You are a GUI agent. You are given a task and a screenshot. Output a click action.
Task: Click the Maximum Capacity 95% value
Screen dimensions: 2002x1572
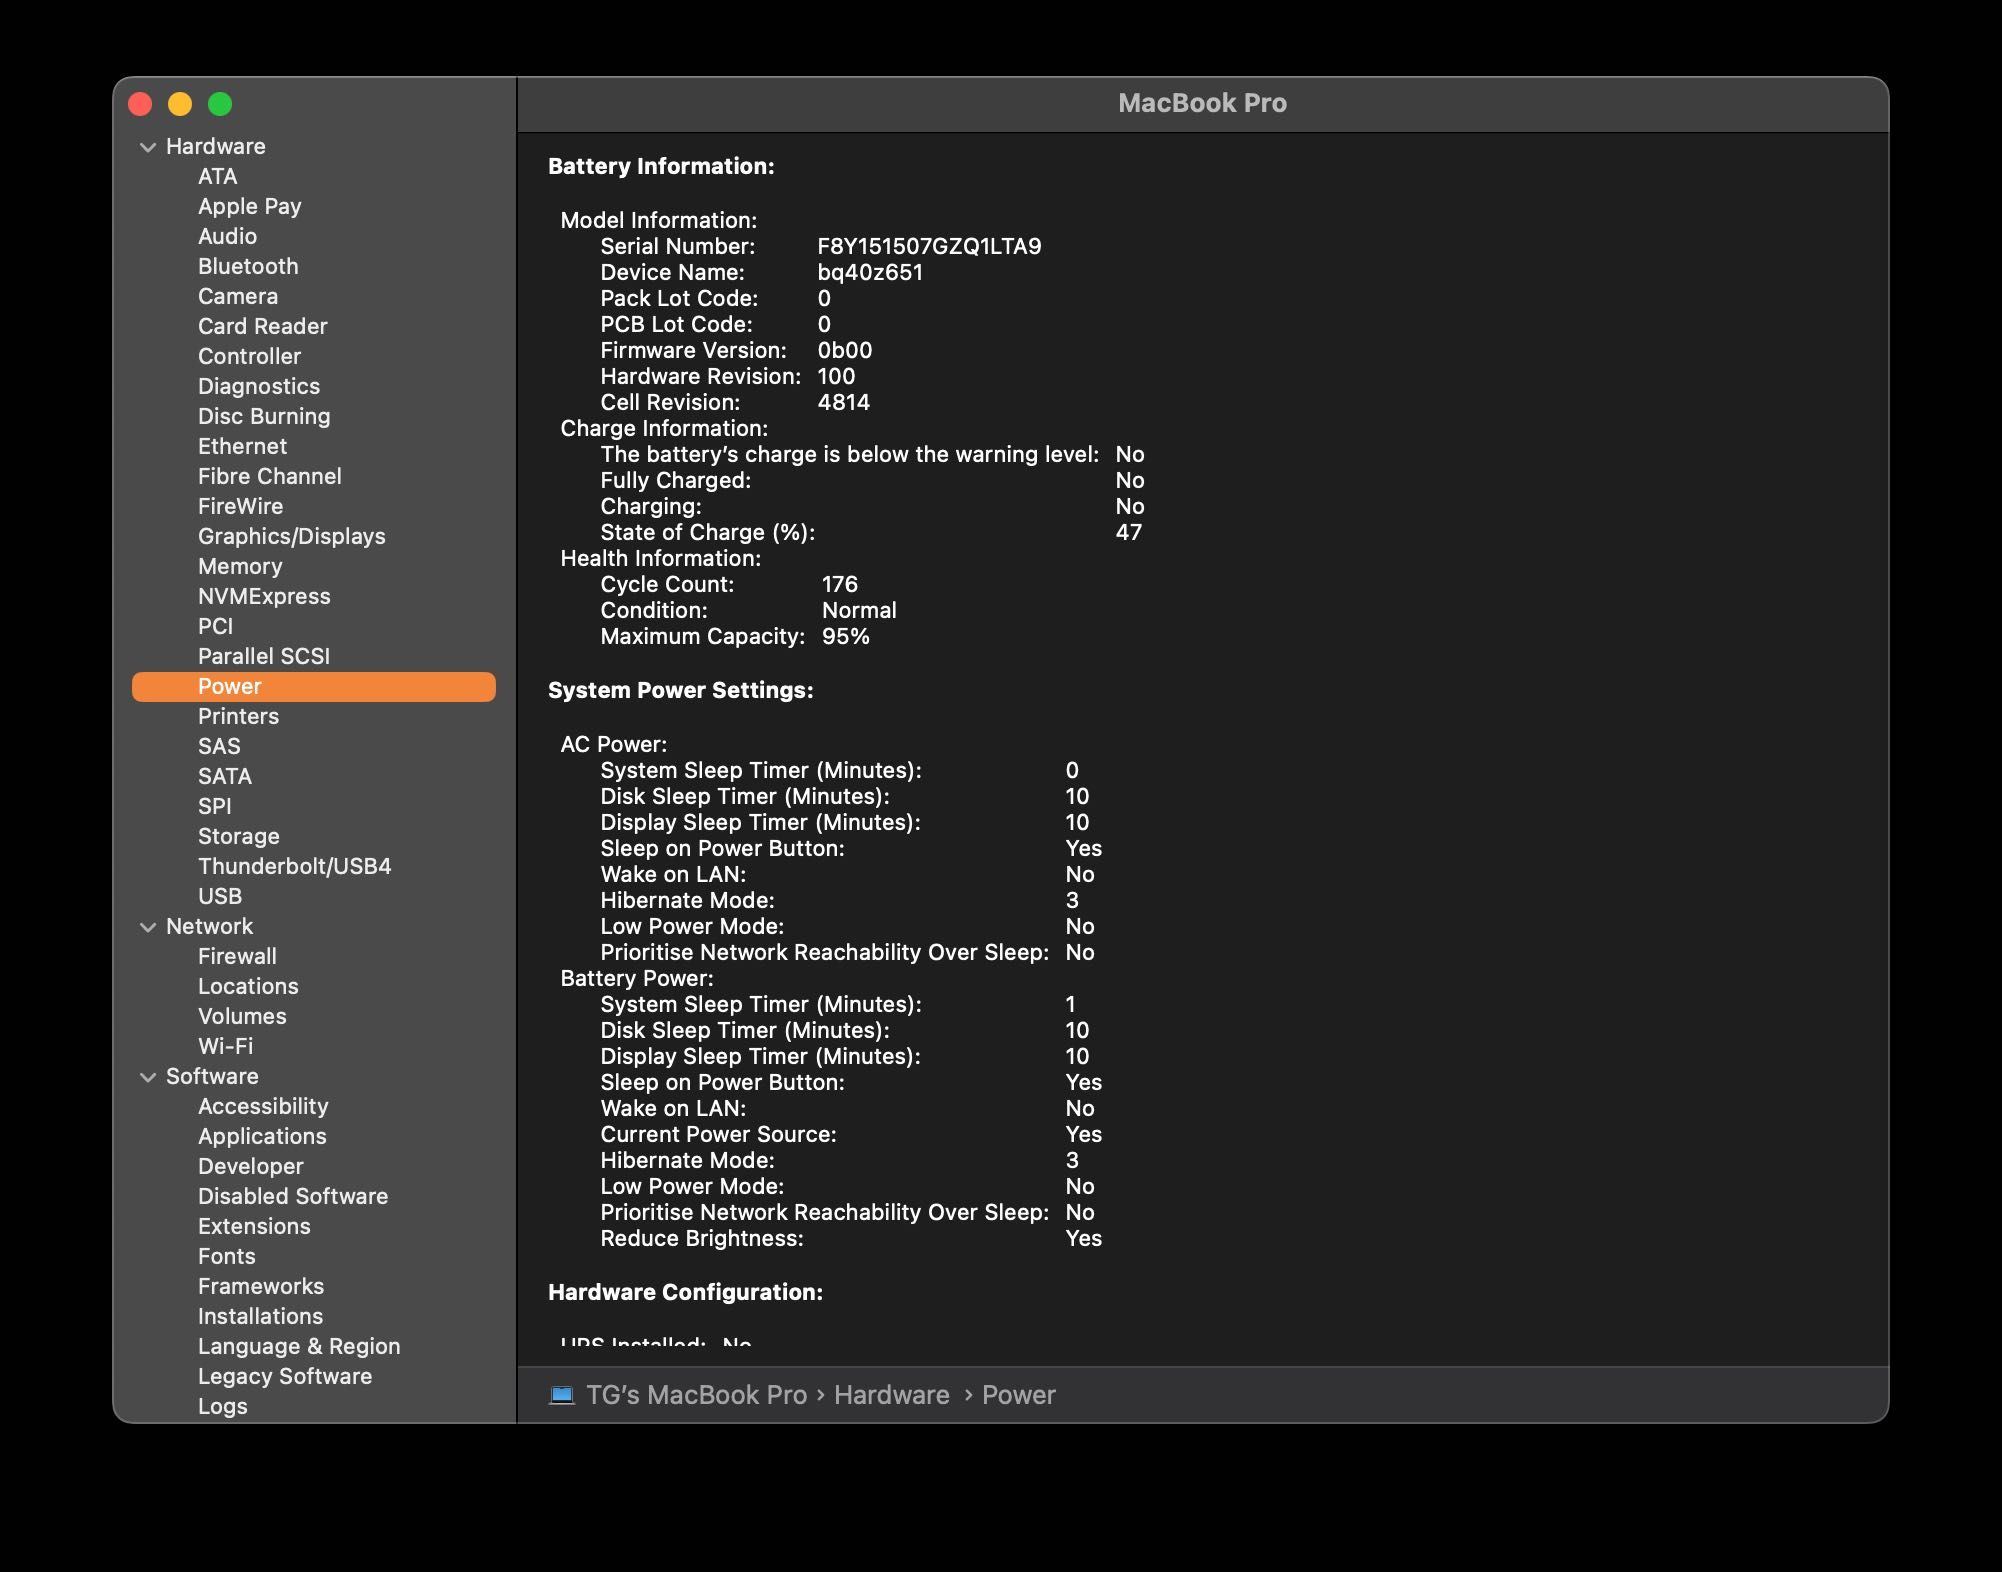click(846, 636)
